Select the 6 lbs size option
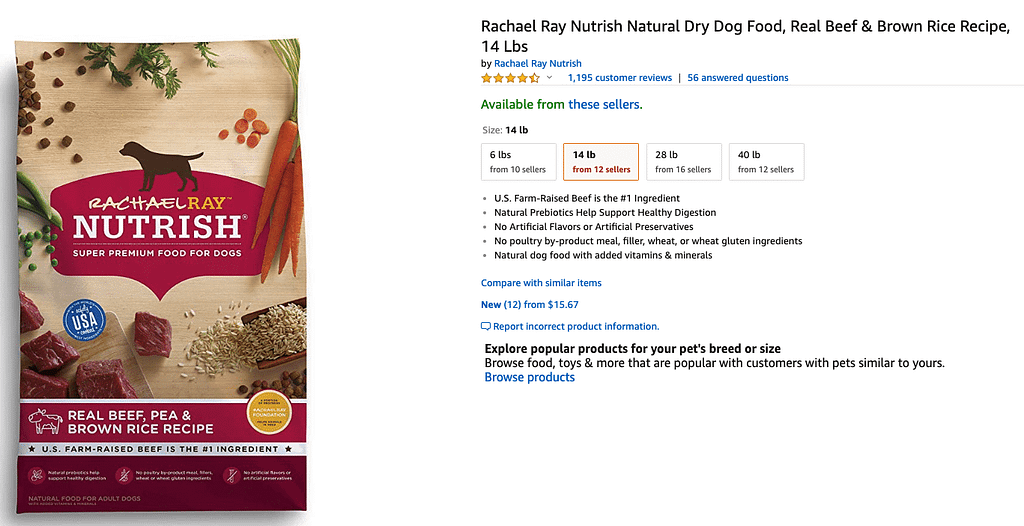This screenshot has height=526, width=1024. click(518, 162)
